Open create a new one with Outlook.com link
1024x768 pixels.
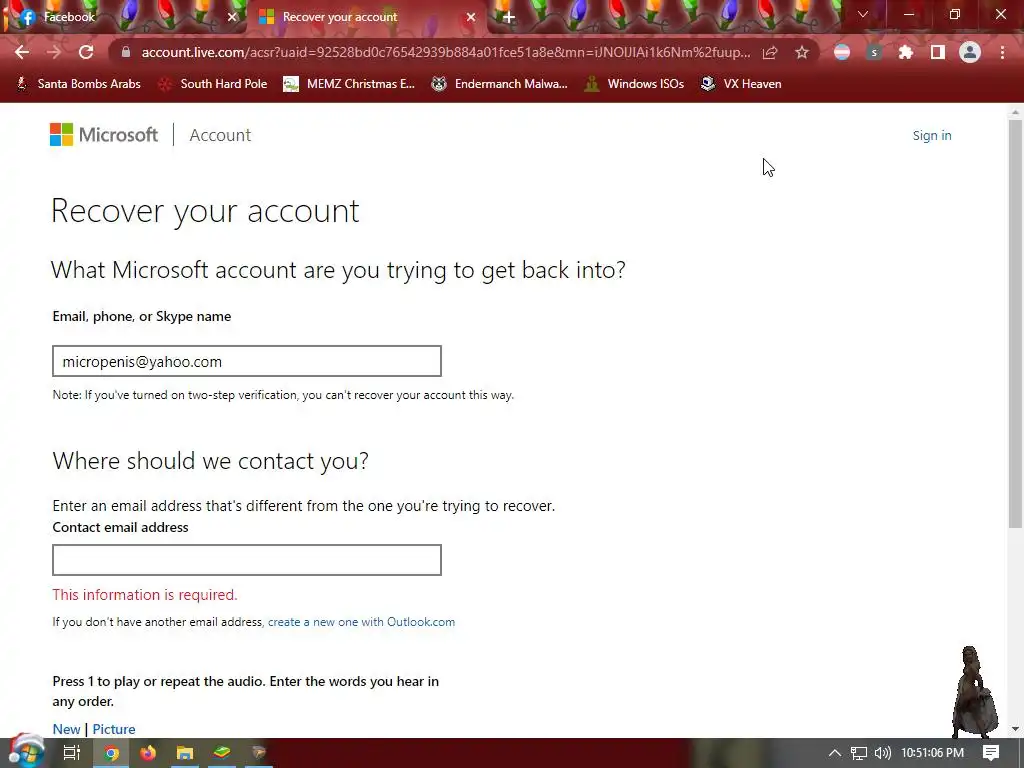[x=361, y=622]
